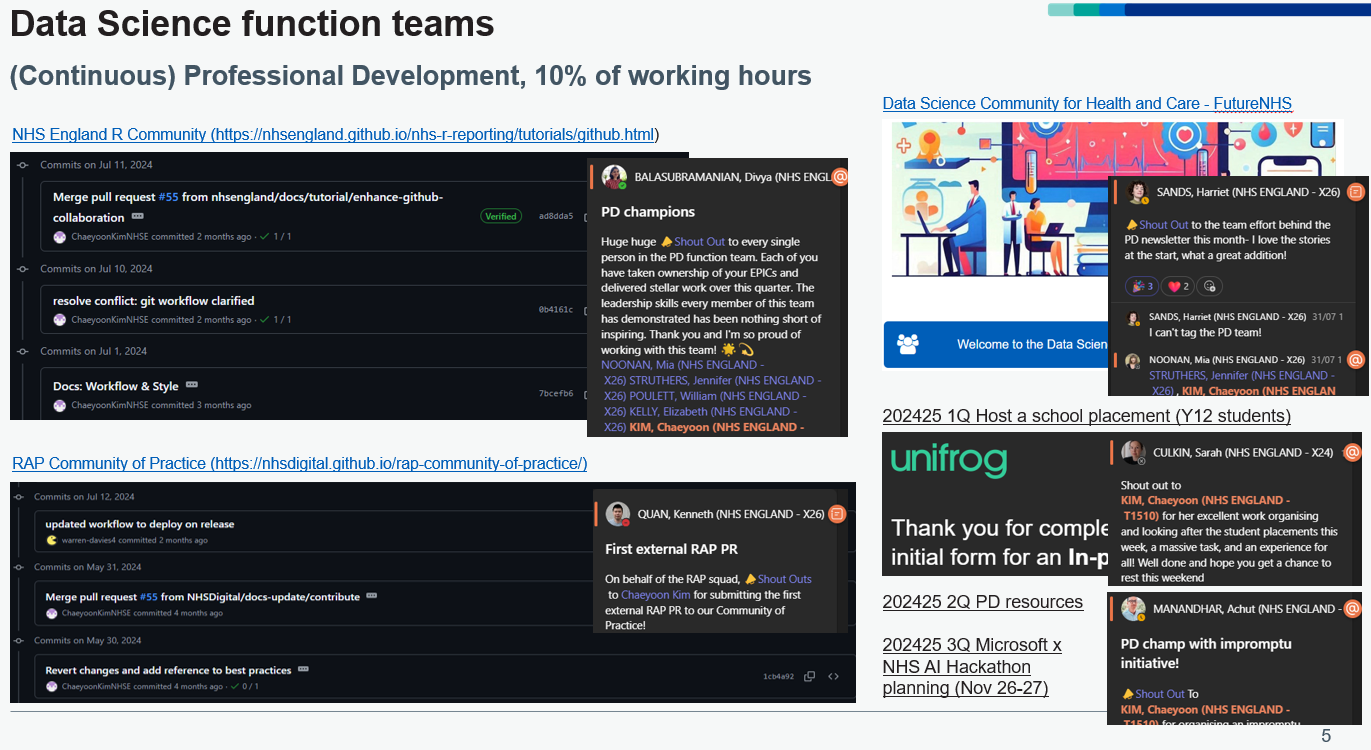
Task: Click the commit node icon for Jul 11, 2024
Action: [x=22, y=165]
